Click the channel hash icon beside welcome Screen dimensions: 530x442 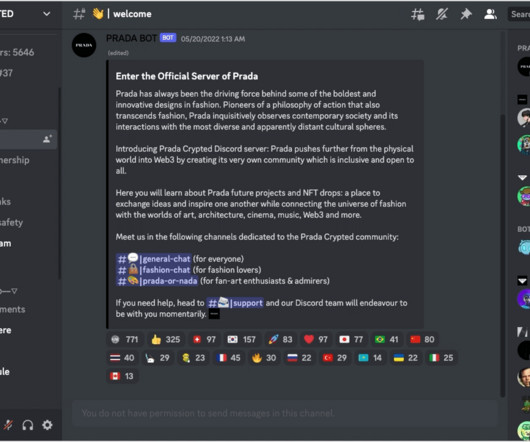(x=79, y=14)
